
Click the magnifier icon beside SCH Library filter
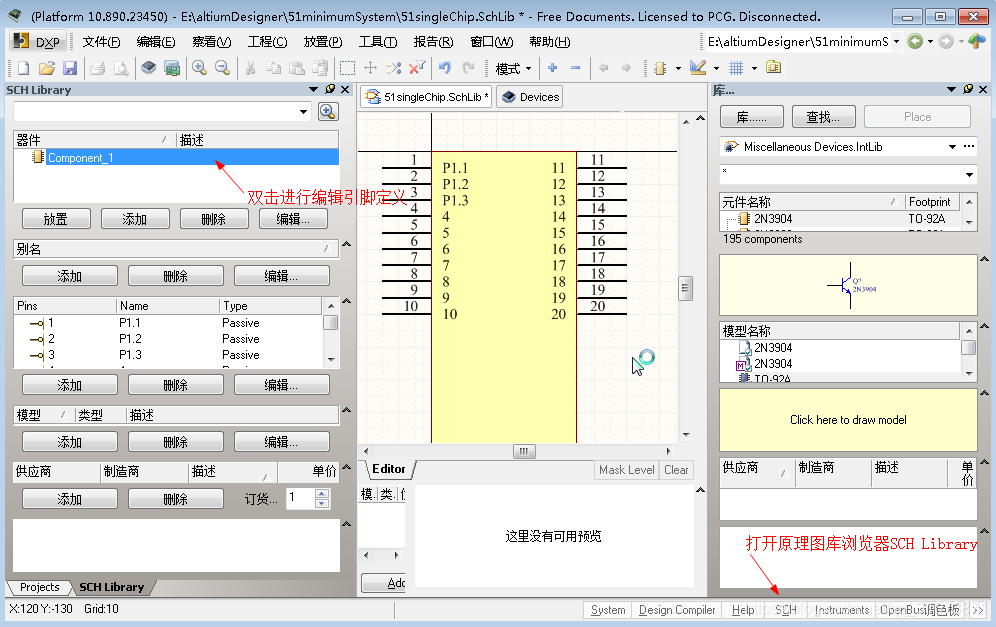(x=327, y=112)
